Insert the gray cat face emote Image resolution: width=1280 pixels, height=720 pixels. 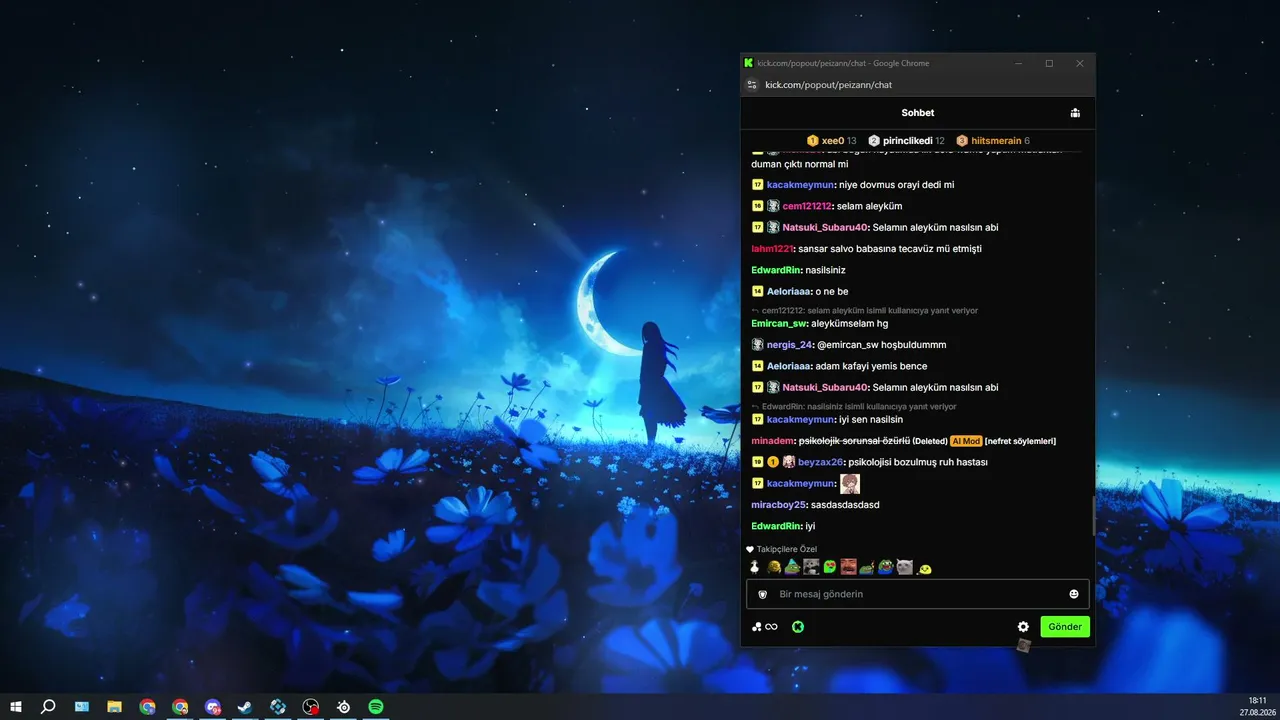pyautogui.click(x=905, y=567)
